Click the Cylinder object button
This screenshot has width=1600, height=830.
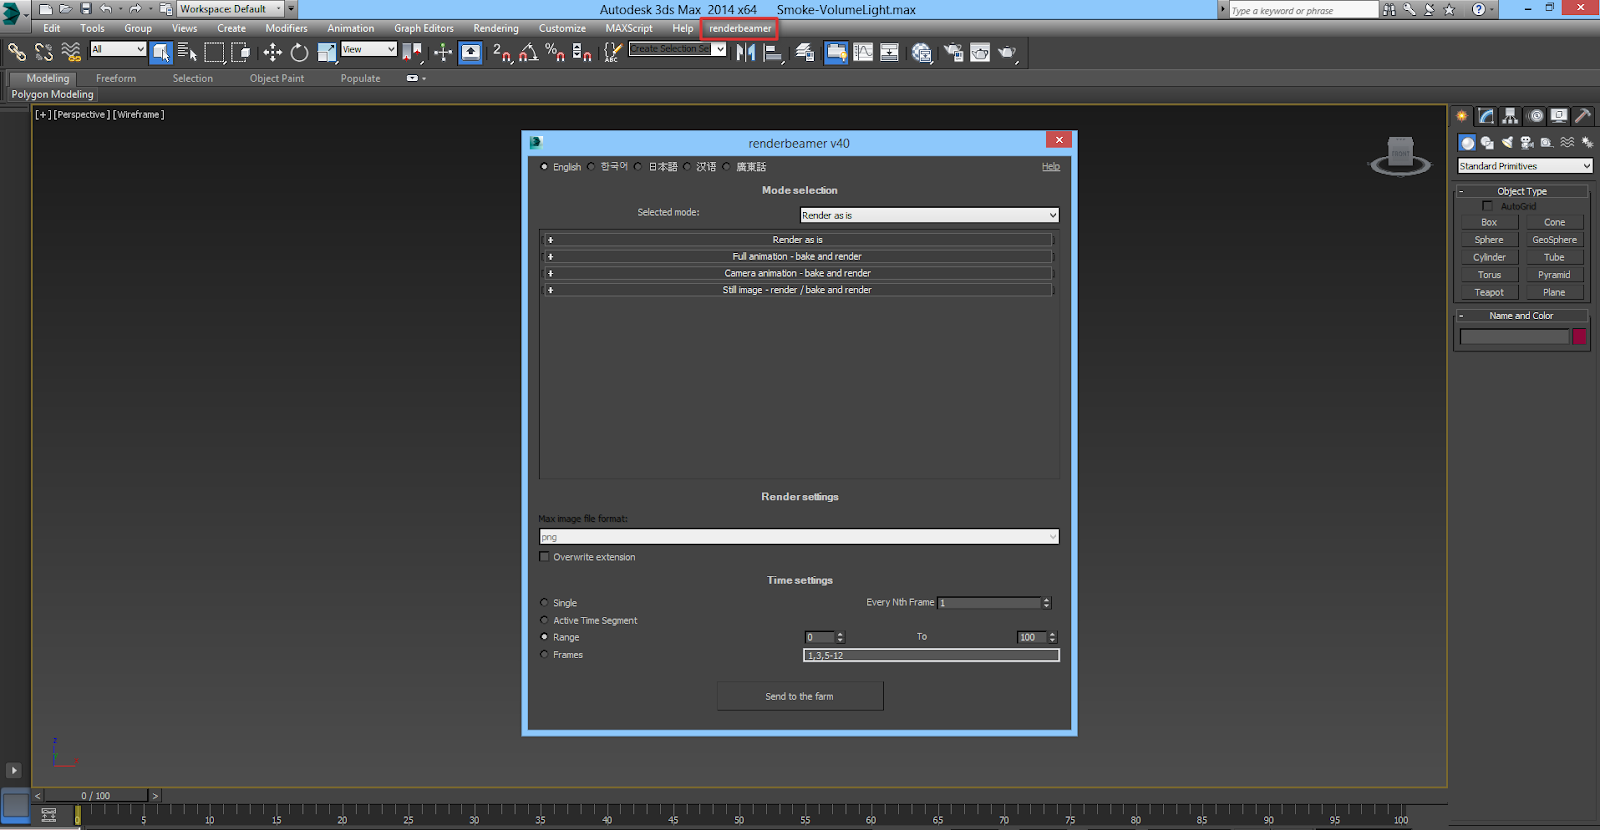coord(1489,258)
